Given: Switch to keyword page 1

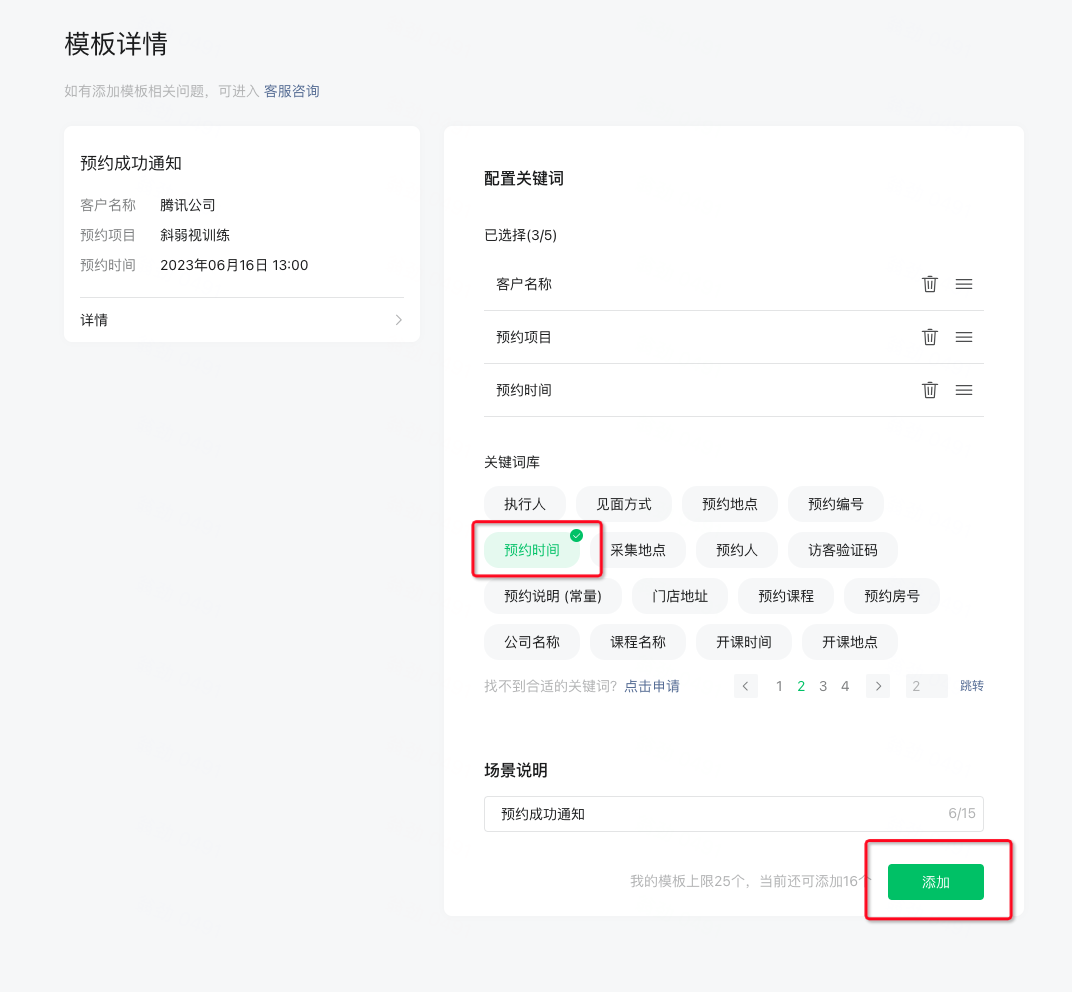Looking at the screenshot, I should click(x=779, y=686).
